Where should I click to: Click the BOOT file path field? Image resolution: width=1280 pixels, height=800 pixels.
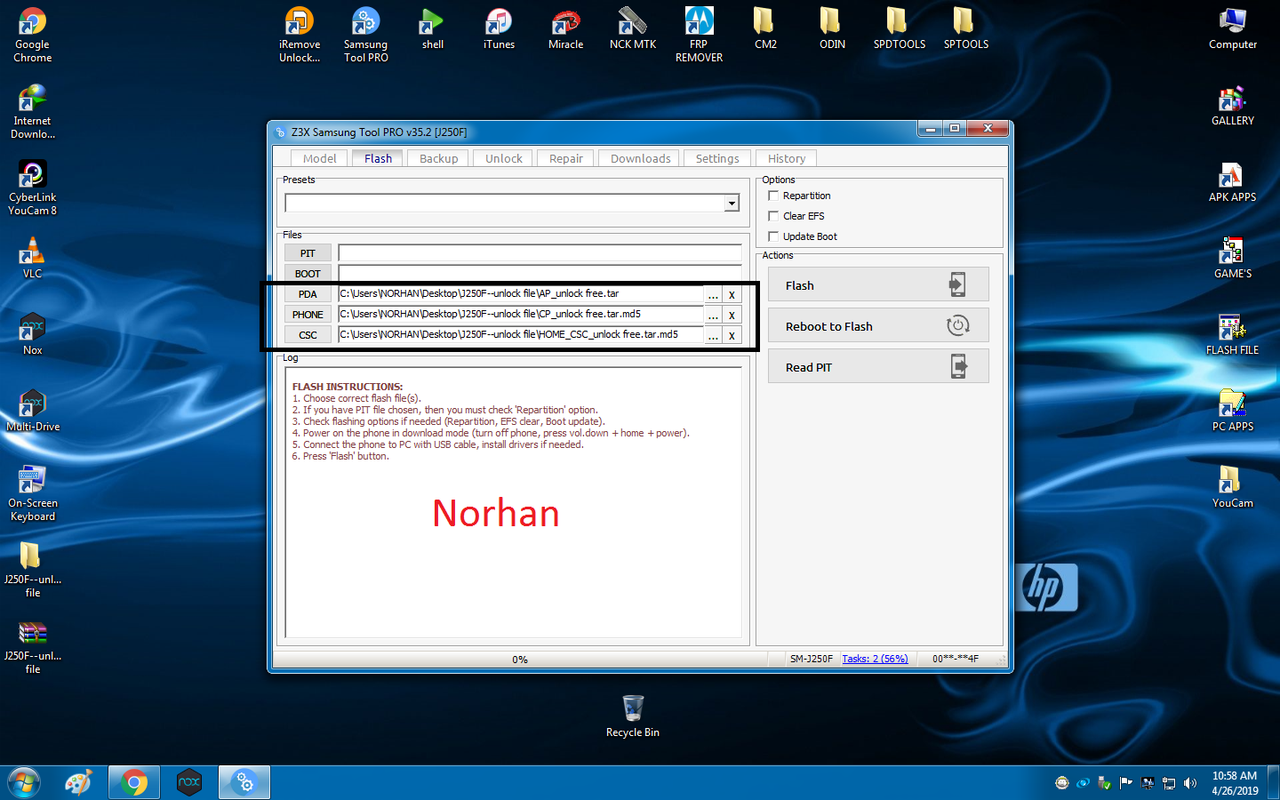click(x=540, y=273)
